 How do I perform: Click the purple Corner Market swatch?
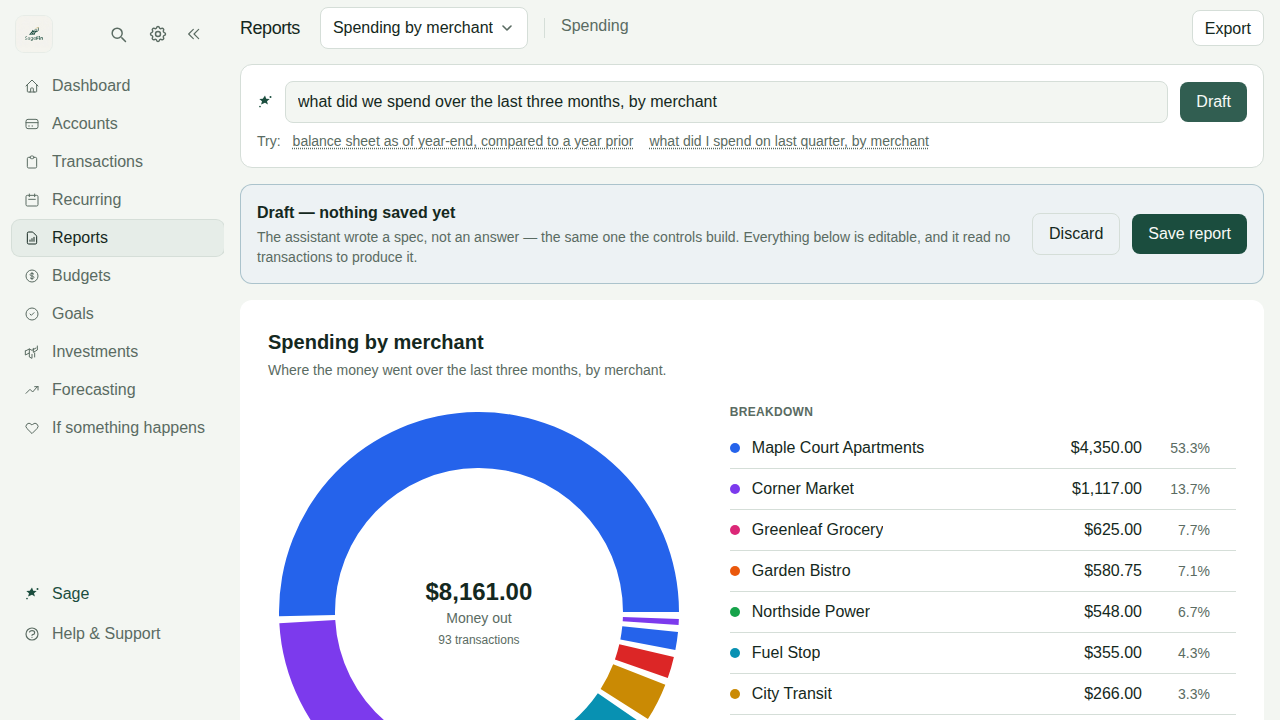pyautogui.click(x=735, y=489)
